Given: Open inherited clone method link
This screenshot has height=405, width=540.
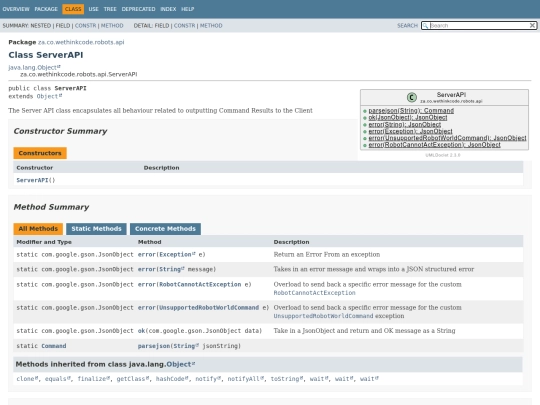Looking at the screenshot, I should click(x=27, y=379).
